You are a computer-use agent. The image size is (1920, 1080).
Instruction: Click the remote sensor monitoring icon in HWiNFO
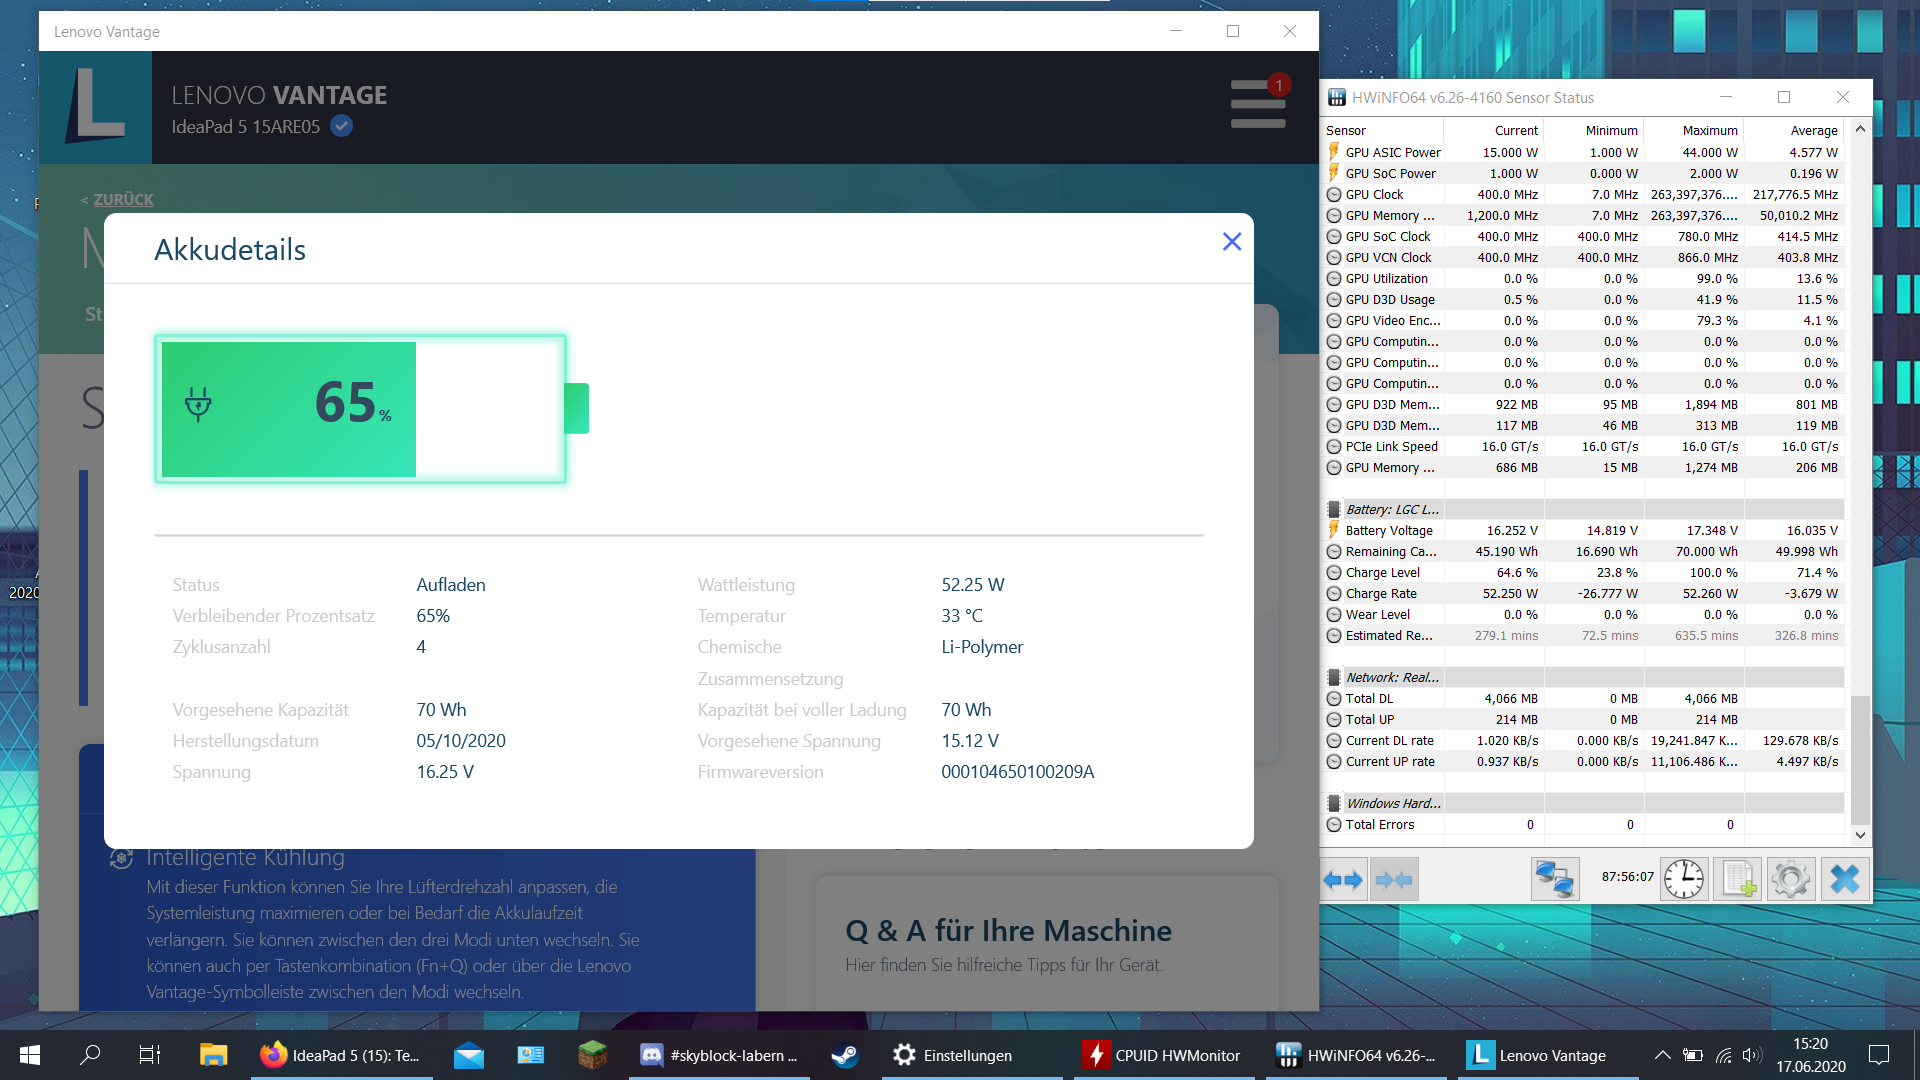[1555, 879]
